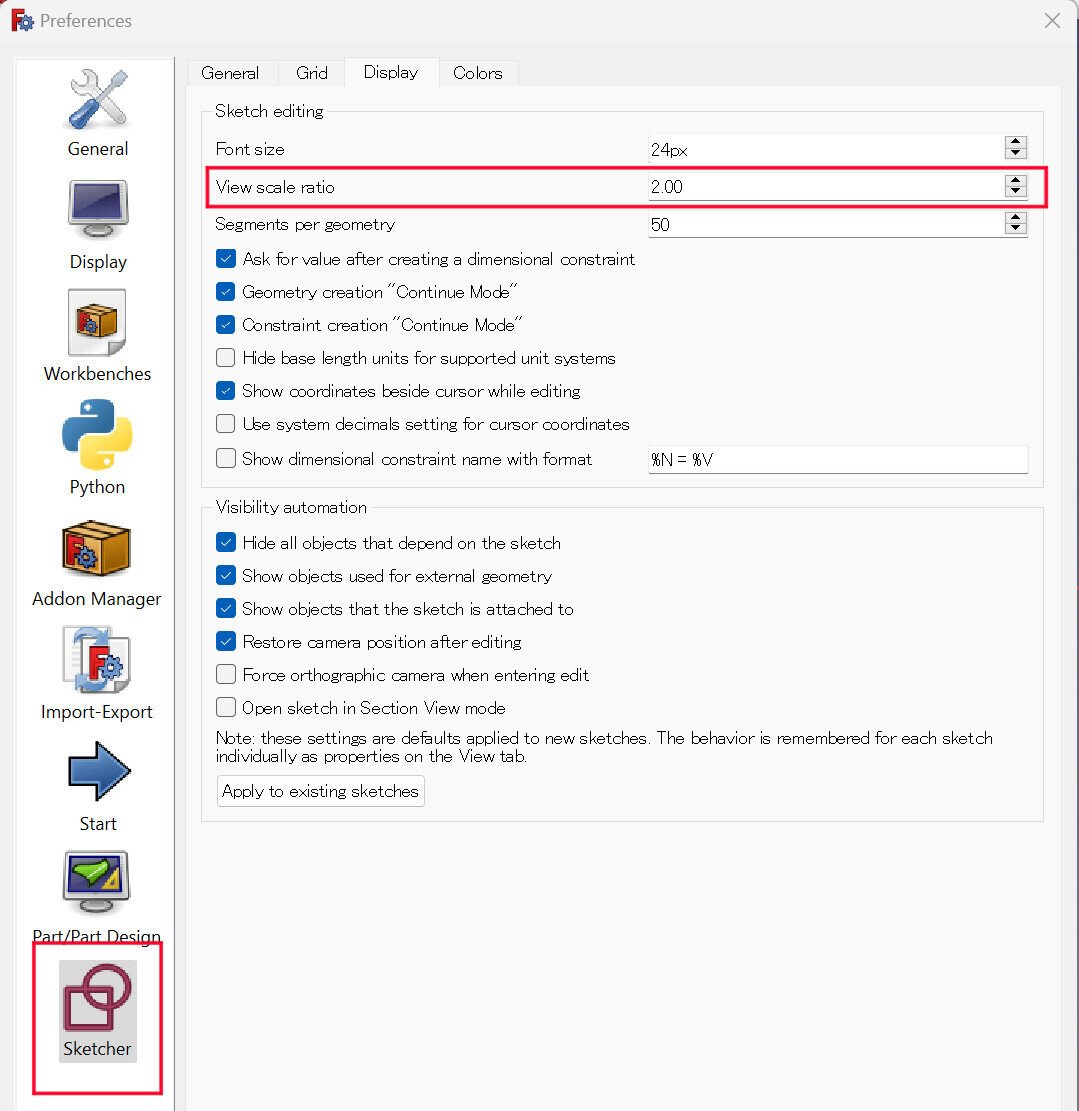Click the View scale ratio field
1079x1111 pixels.
coord(826,187)
